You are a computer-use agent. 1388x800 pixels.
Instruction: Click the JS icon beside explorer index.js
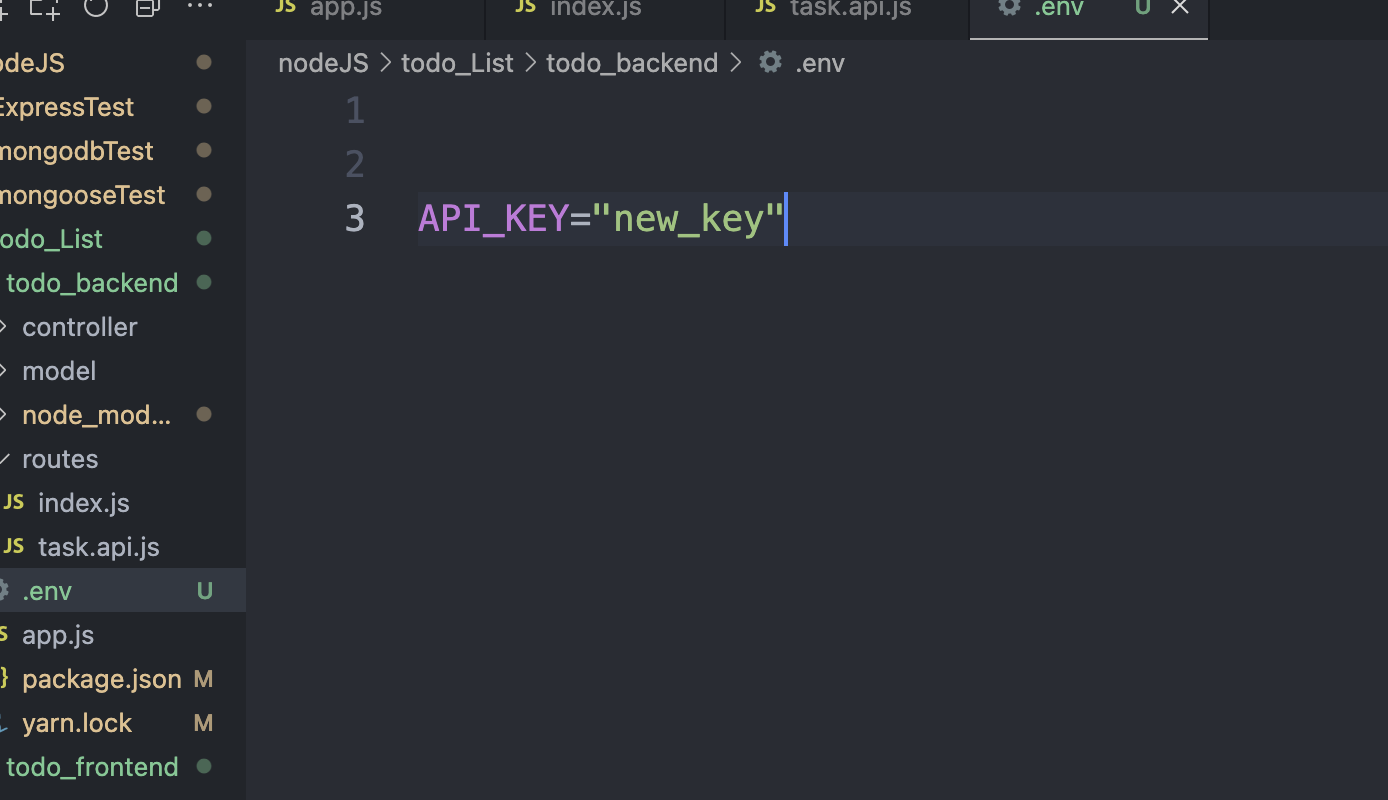point(13,502)
